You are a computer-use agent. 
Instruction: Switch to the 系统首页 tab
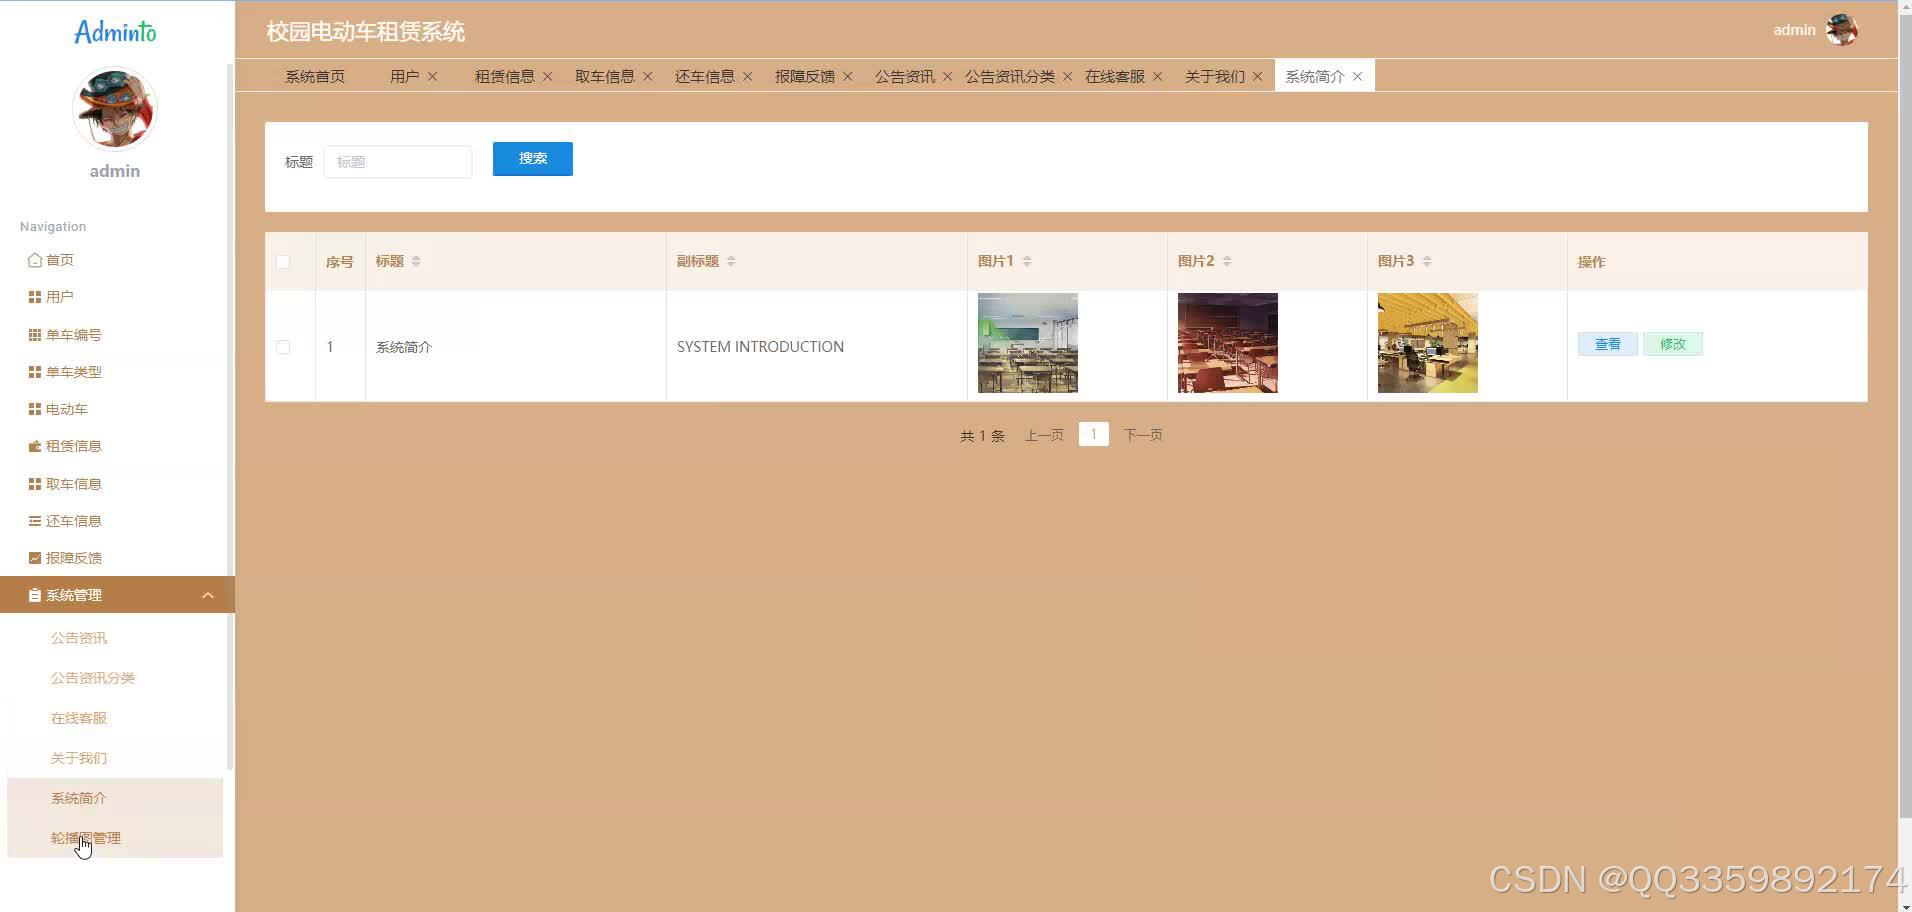pyautogui.click(x=315, y=76)
